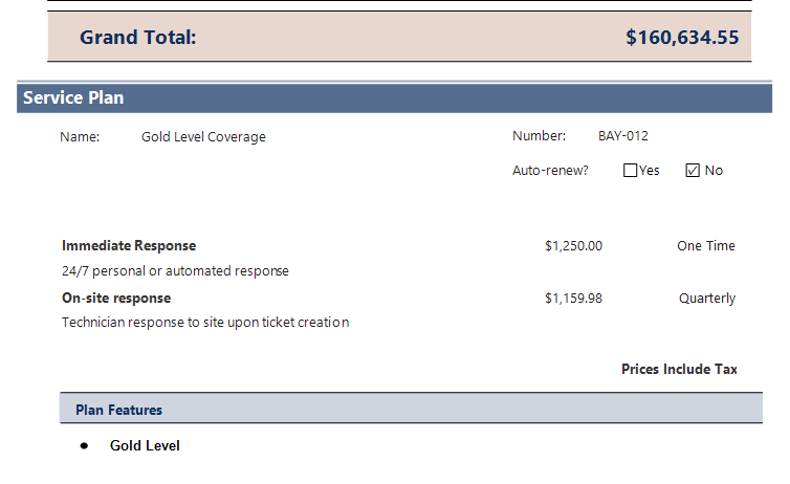Click the Grand Total amount $160,634.55
This screenshot has width=790, height=484.
point(682,38)
